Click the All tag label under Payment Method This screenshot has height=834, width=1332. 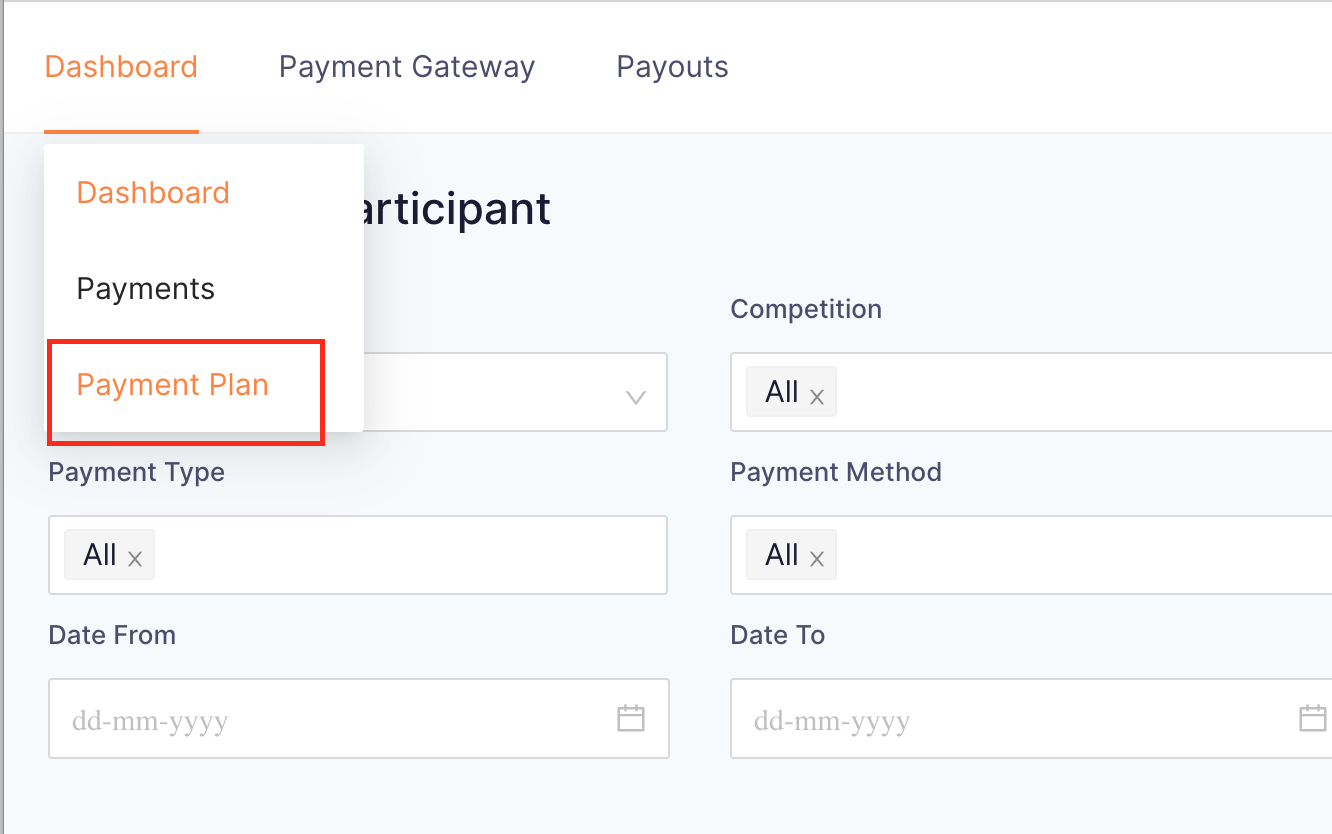(x=782, y=555)
